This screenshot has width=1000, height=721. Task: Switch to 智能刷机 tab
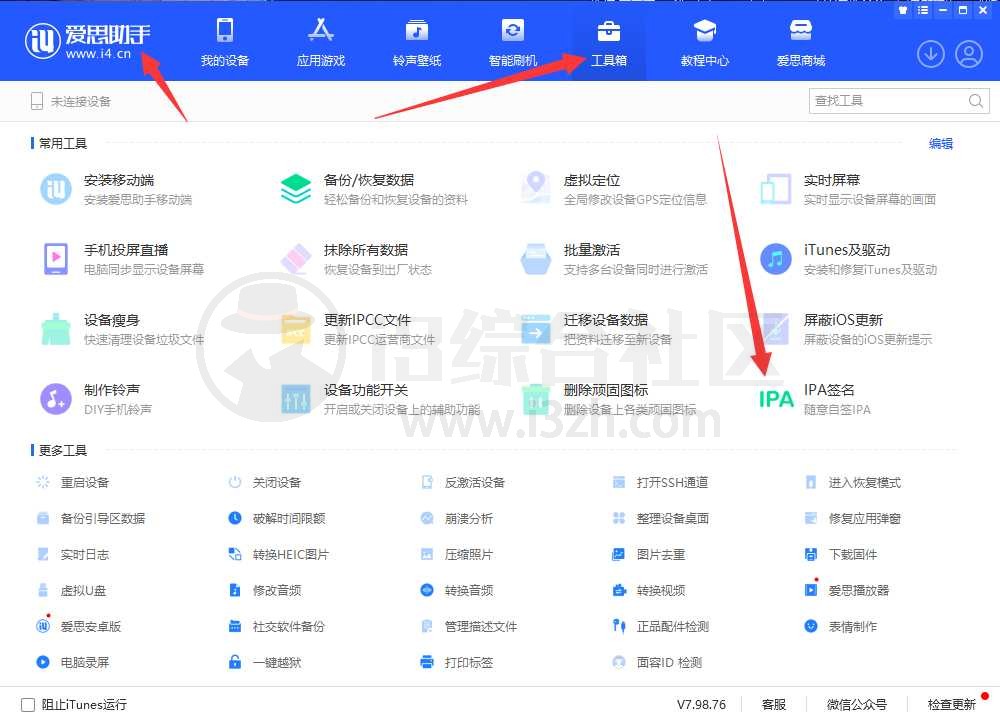pos(513,42)
